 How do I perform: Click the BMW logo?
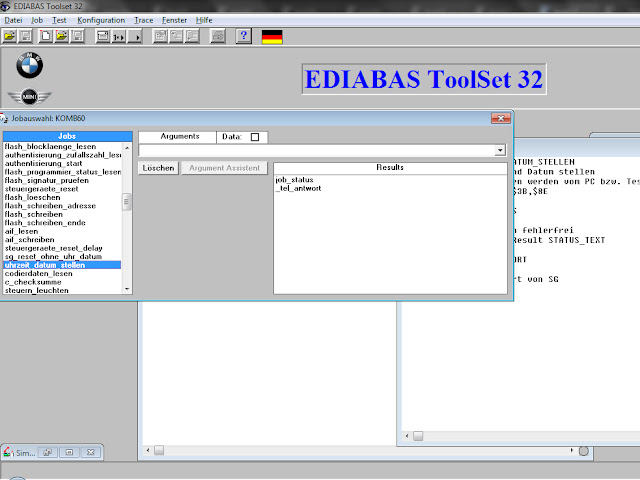pos(30,65)
